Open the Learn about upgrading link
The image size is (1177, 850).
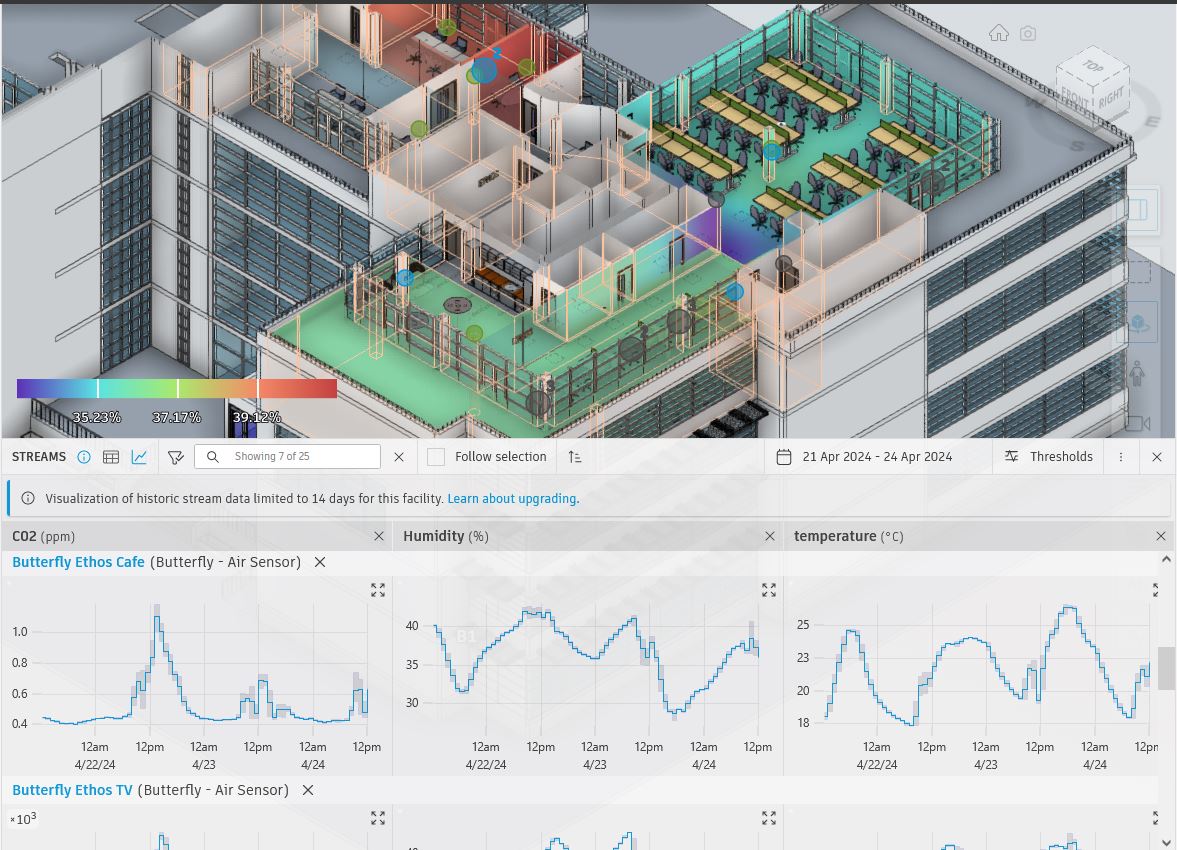(511, 499)
